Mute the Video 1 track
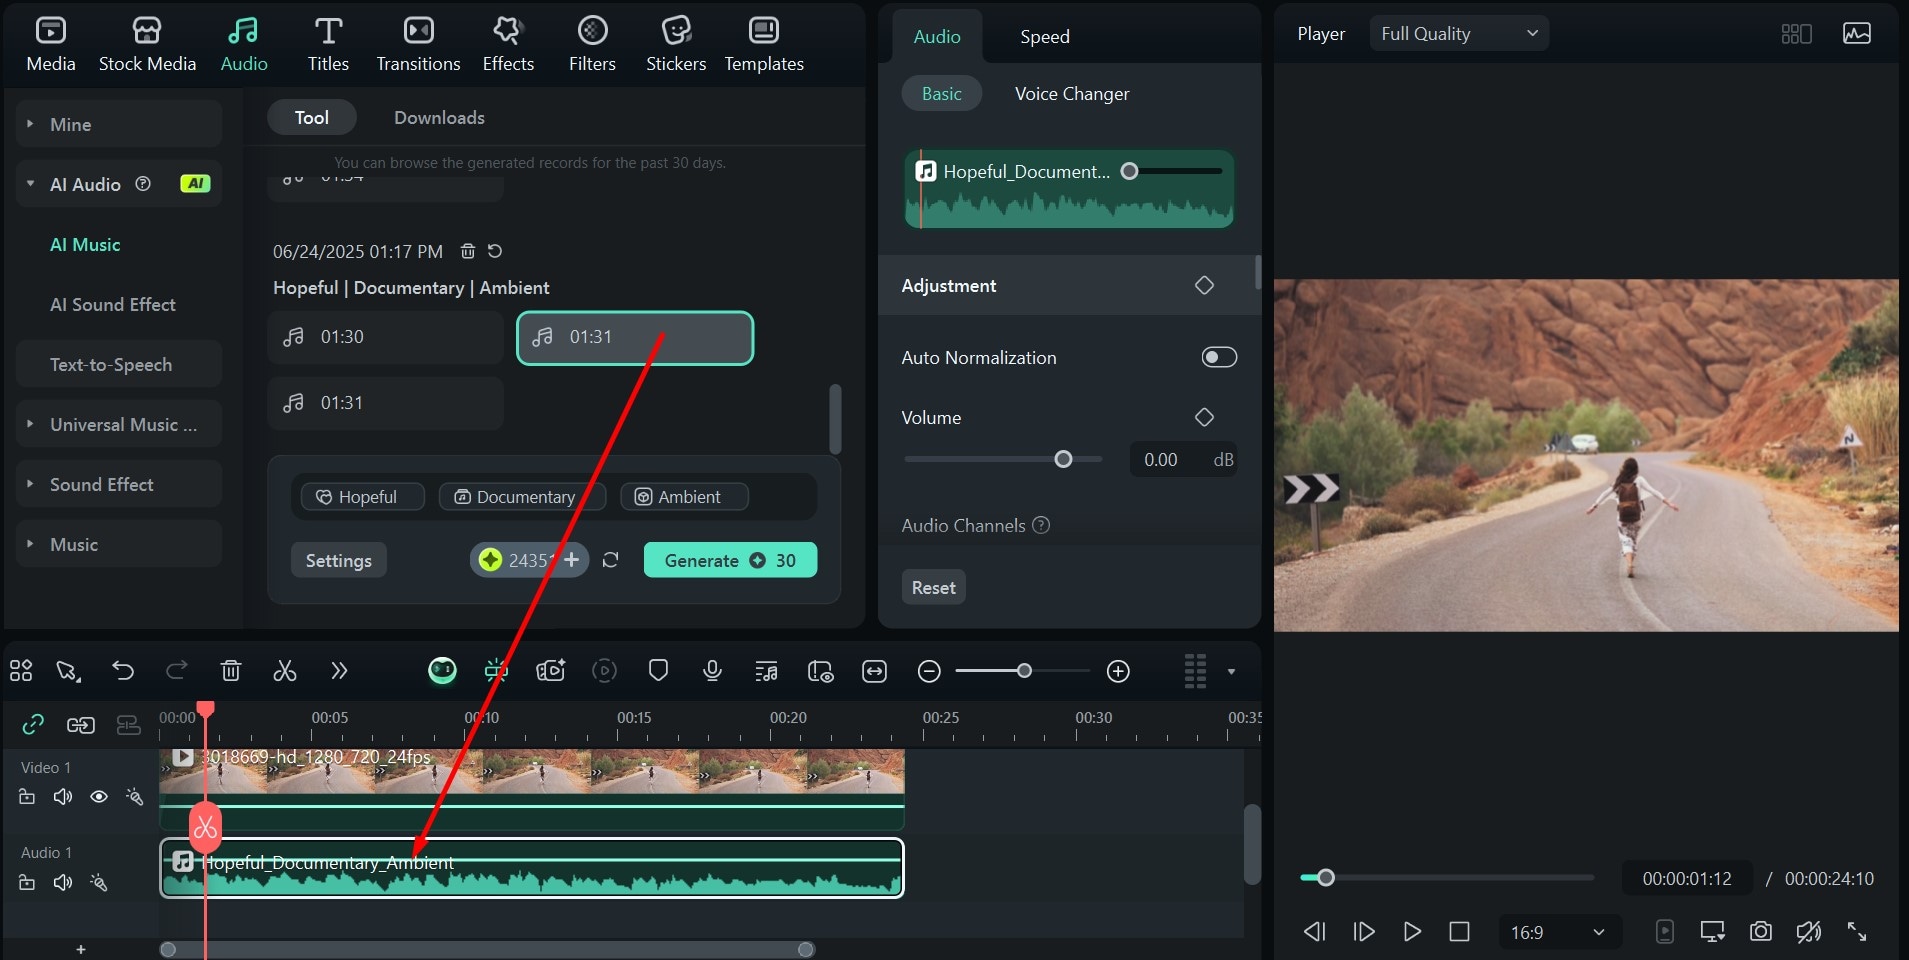 tap(63, 796)
